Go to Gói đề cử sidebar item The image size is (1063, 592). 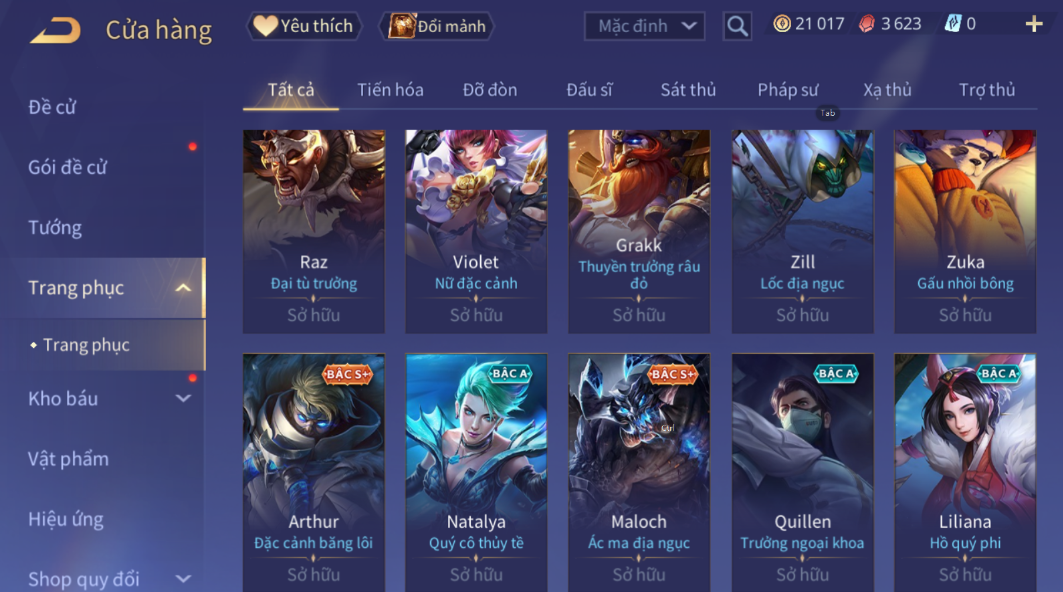68,167
